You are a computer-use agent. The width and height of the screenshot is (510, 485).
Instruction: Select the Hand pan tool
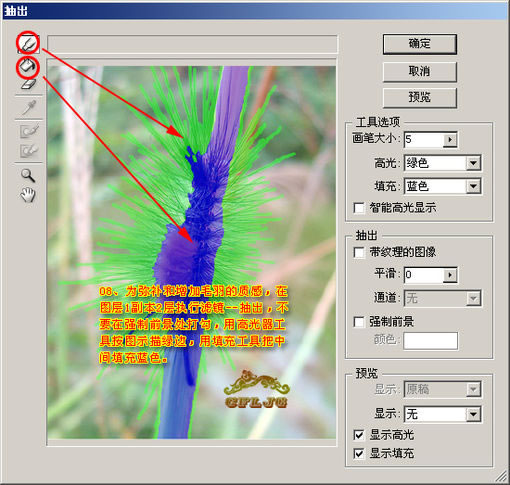28,195
